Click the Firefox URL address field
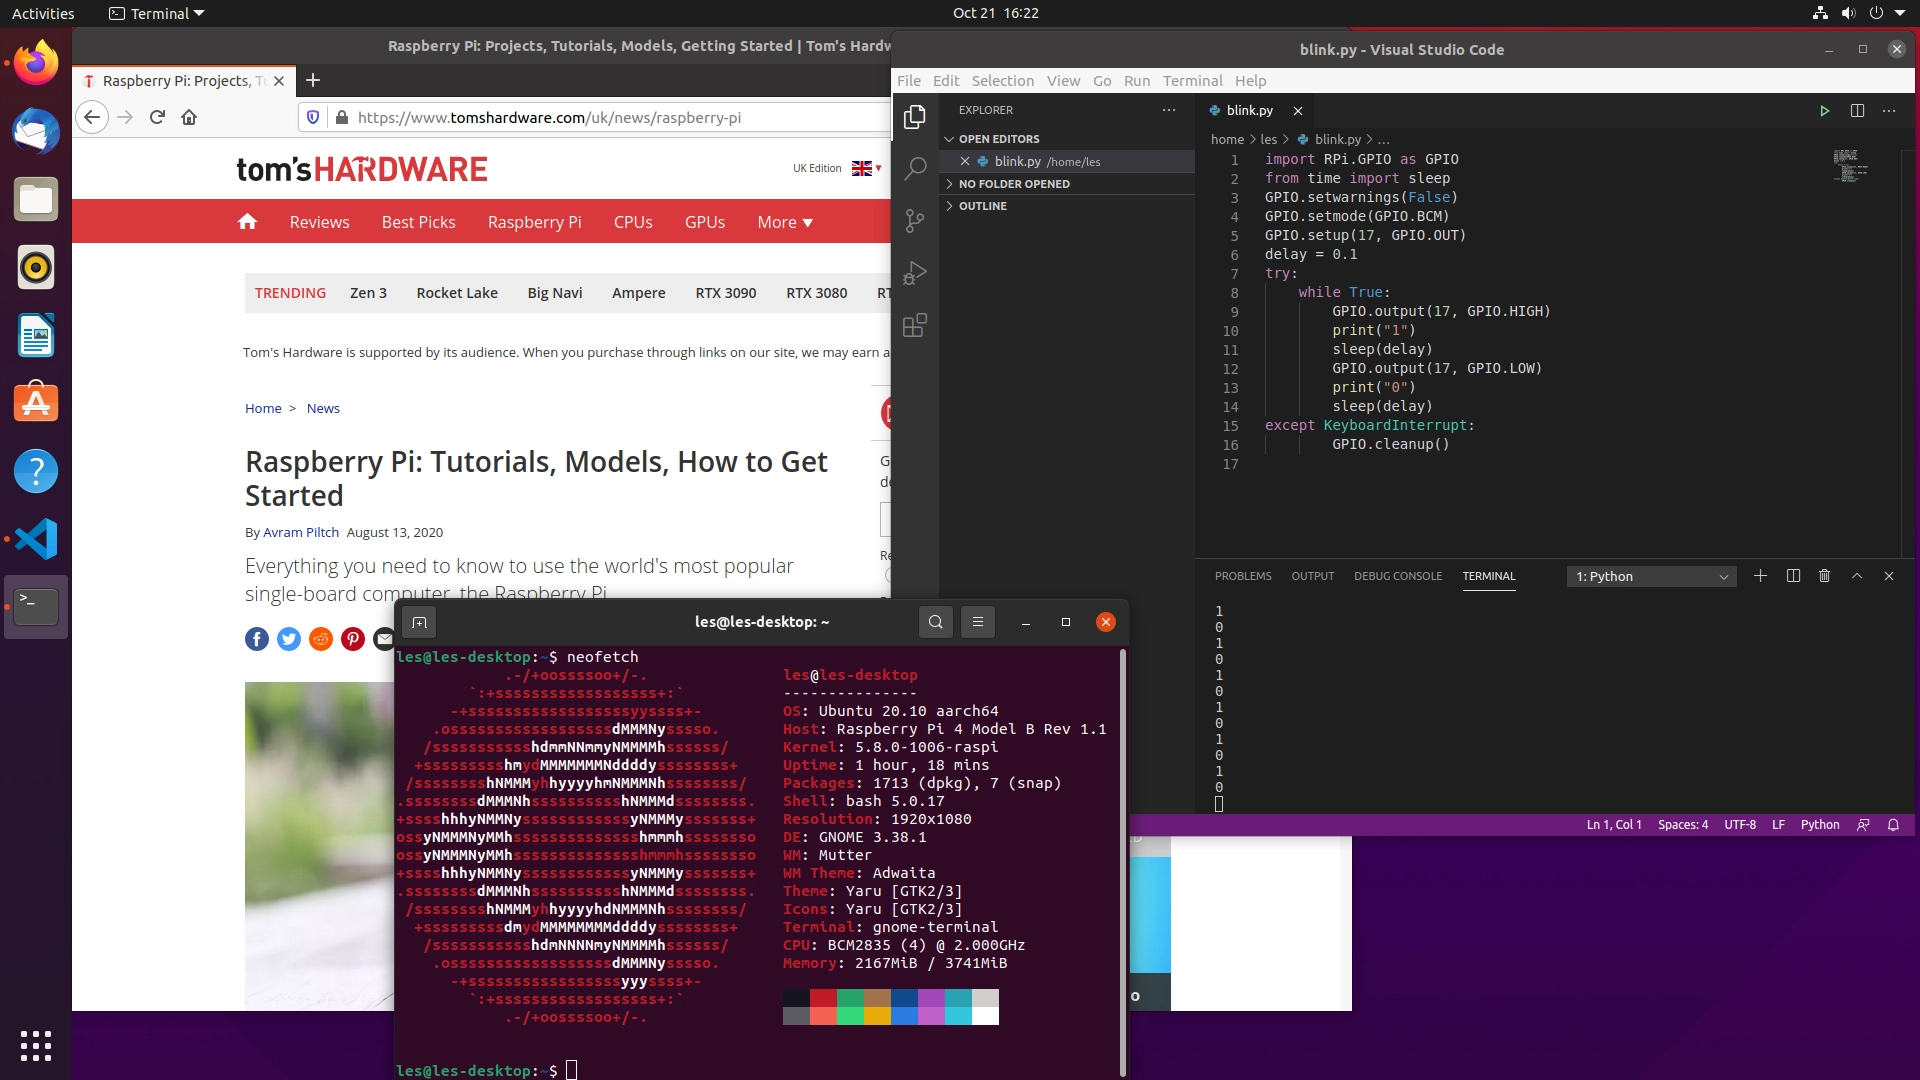 pos(600,117)
